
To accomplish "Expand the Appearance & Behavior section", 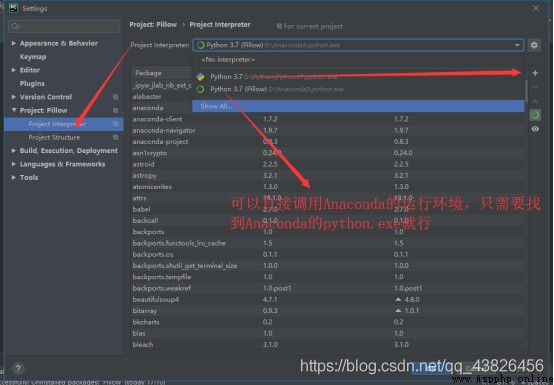I will click(13, 43).
